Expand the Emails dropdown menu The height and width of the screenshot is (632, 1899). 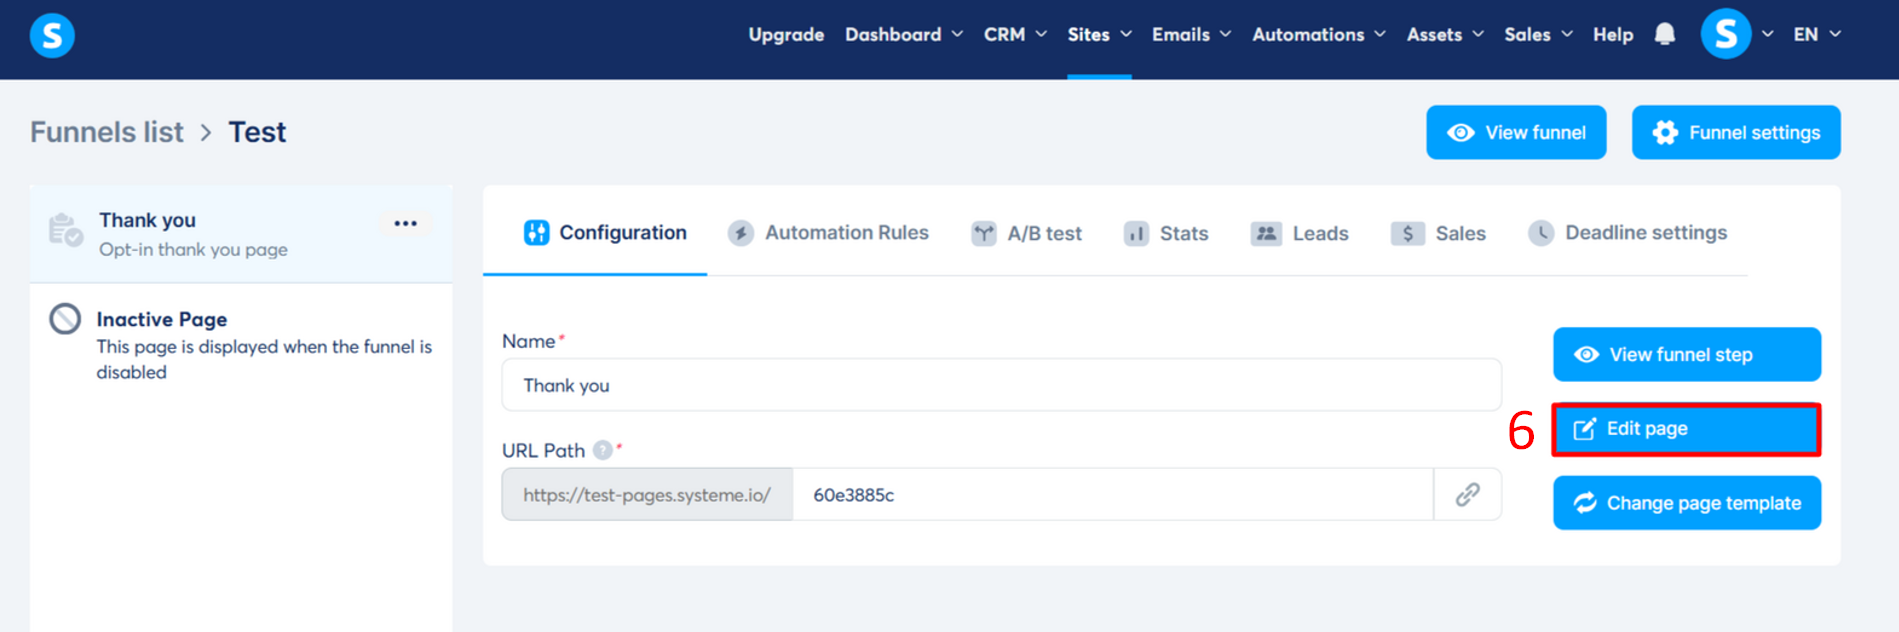1191,34
